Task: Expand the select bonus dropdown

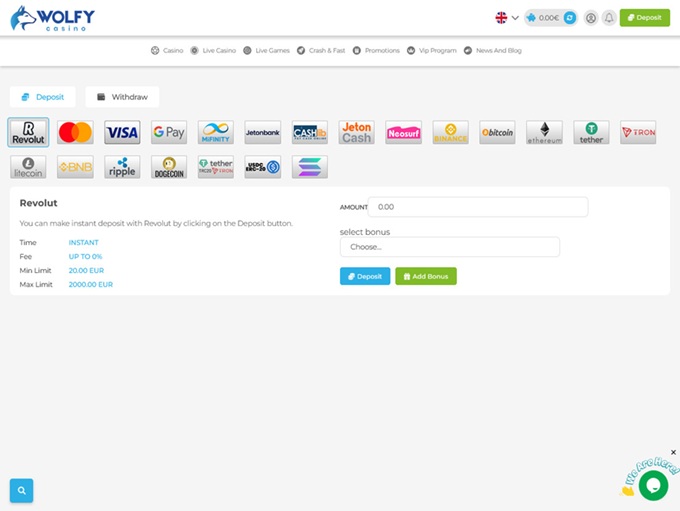Action: pos(449,247)
